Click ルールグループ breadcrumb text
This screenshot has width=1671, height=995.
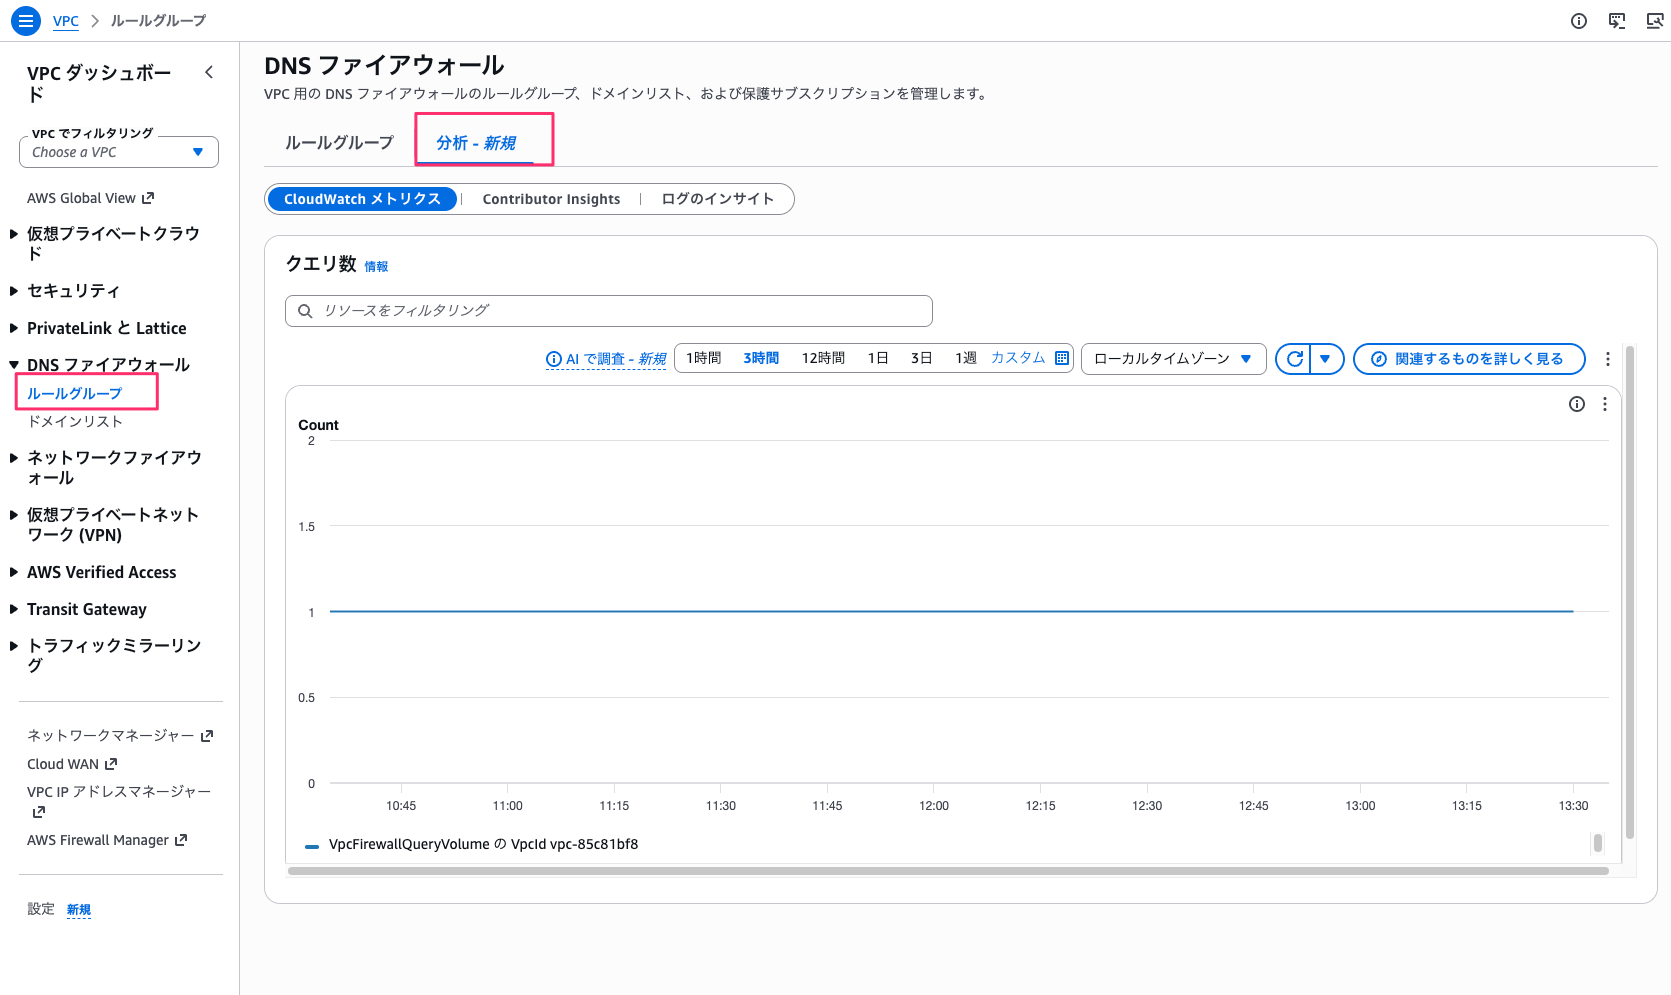pos(158,21)
